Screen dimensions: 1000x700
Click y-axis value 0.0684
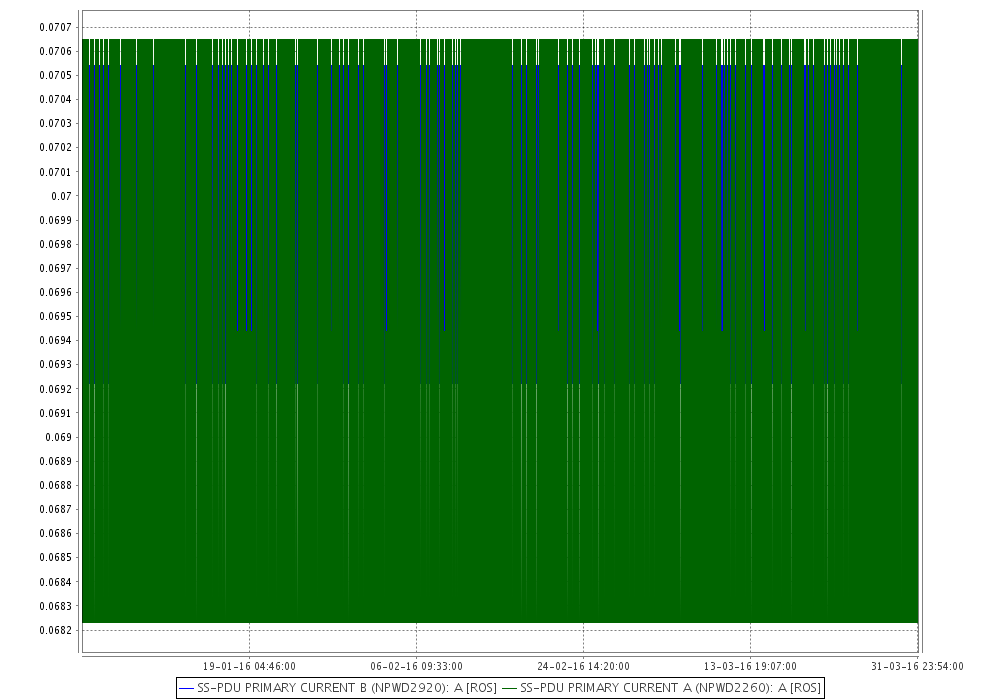coord(55,582)
